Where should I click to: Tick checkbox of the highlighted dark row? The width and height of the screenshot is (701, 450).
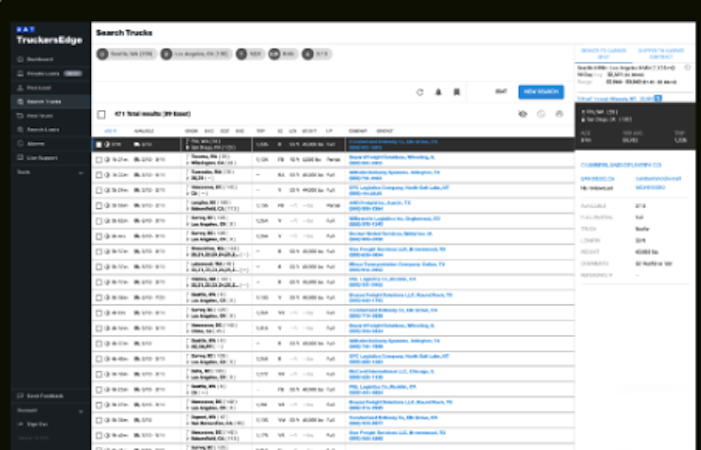(99, 145)
